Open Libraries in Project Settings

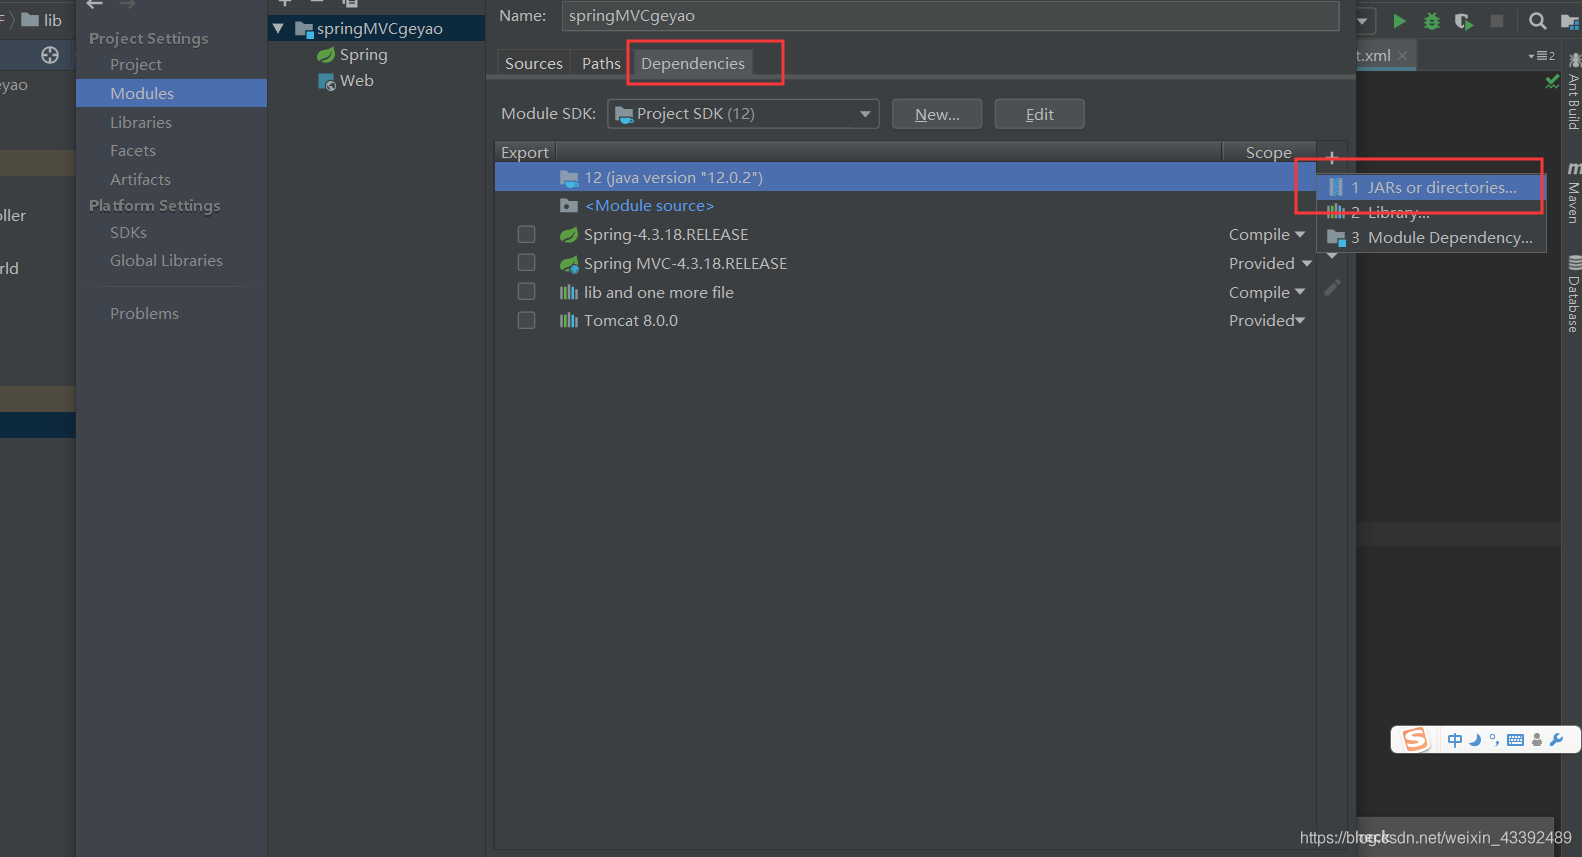coord(141,122)
